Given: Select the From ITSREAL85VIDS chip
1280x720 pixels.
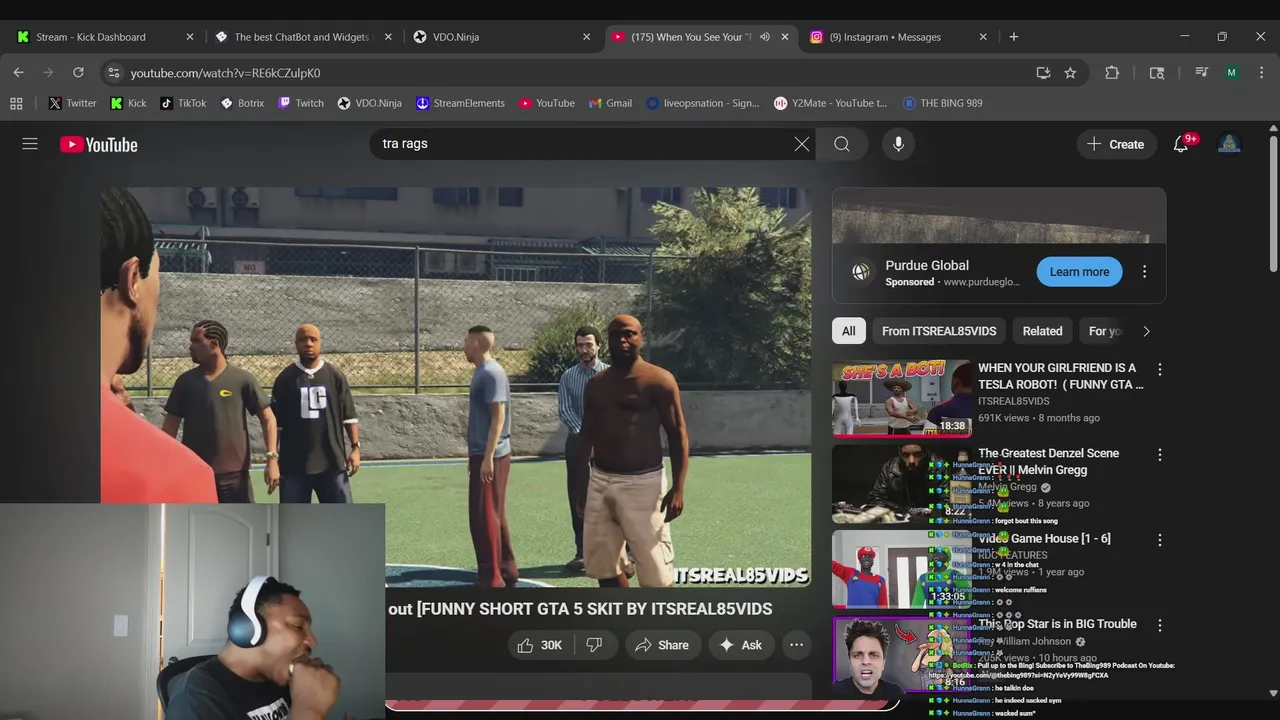Looking at the screenshot, I should tap(939, 331).
